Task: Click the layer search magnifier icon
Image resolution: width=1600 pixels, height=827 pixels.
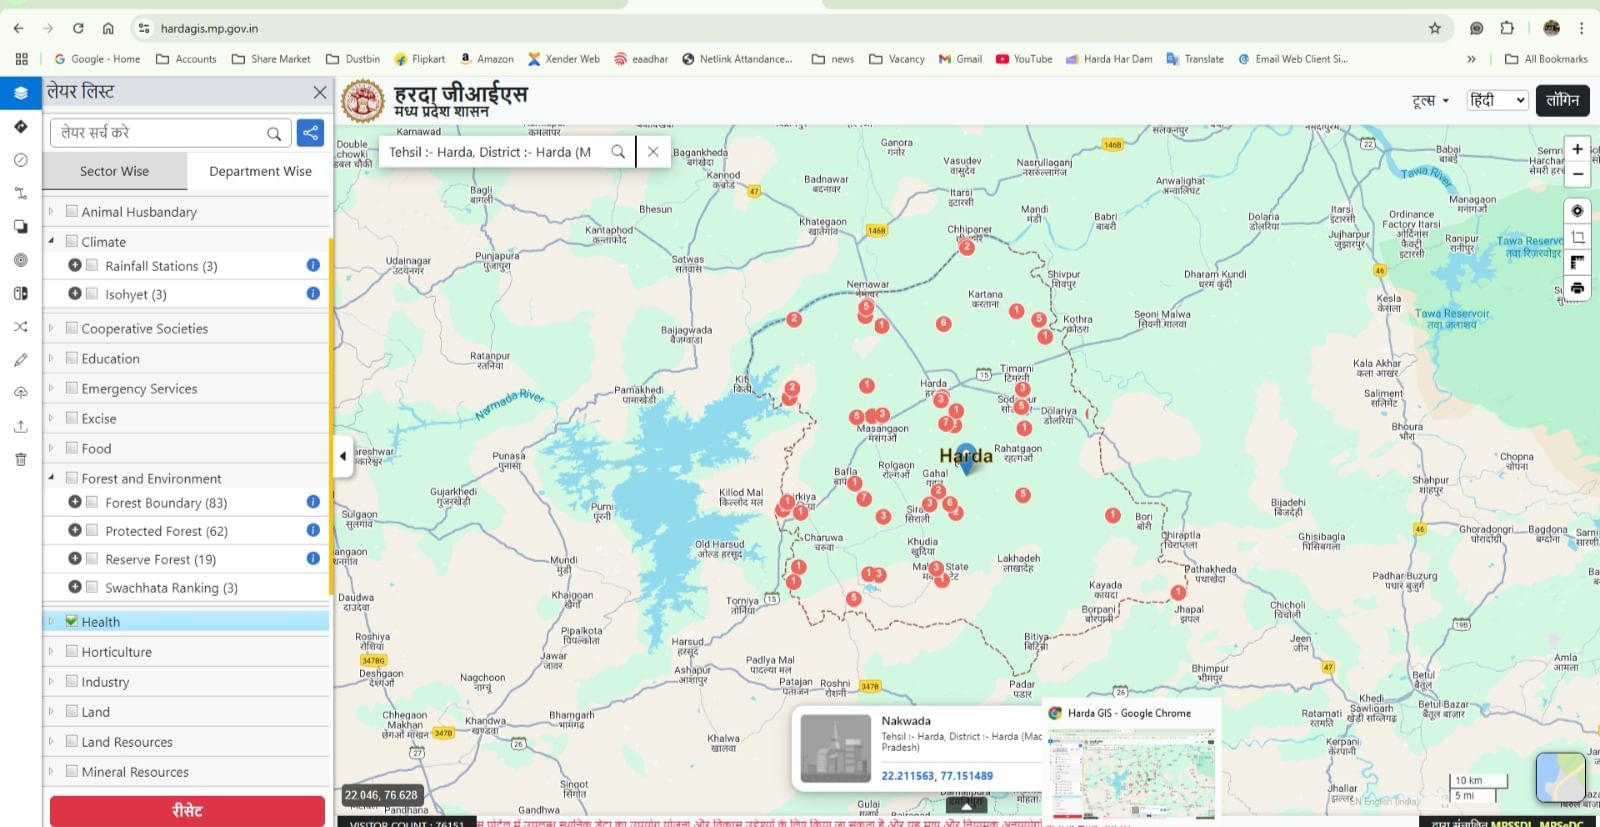Action: [274, 133]
